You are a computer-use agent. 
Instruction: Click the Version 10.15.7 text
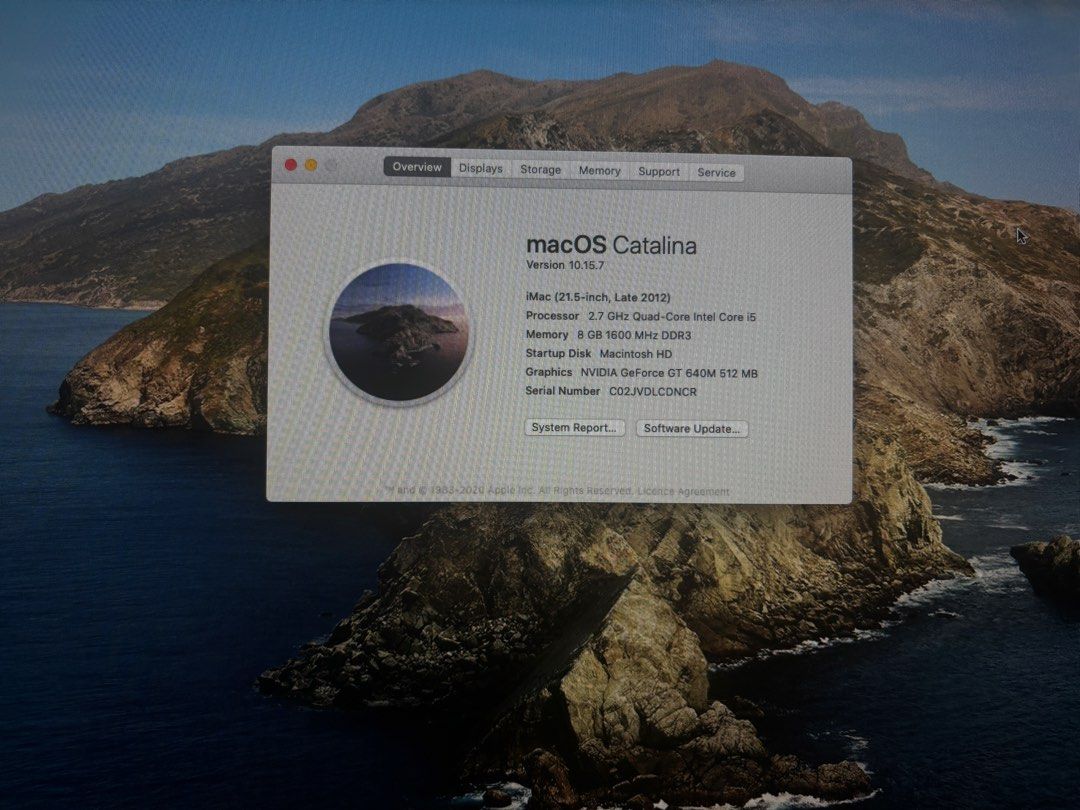pyautogui.click(x=565, y=265)
